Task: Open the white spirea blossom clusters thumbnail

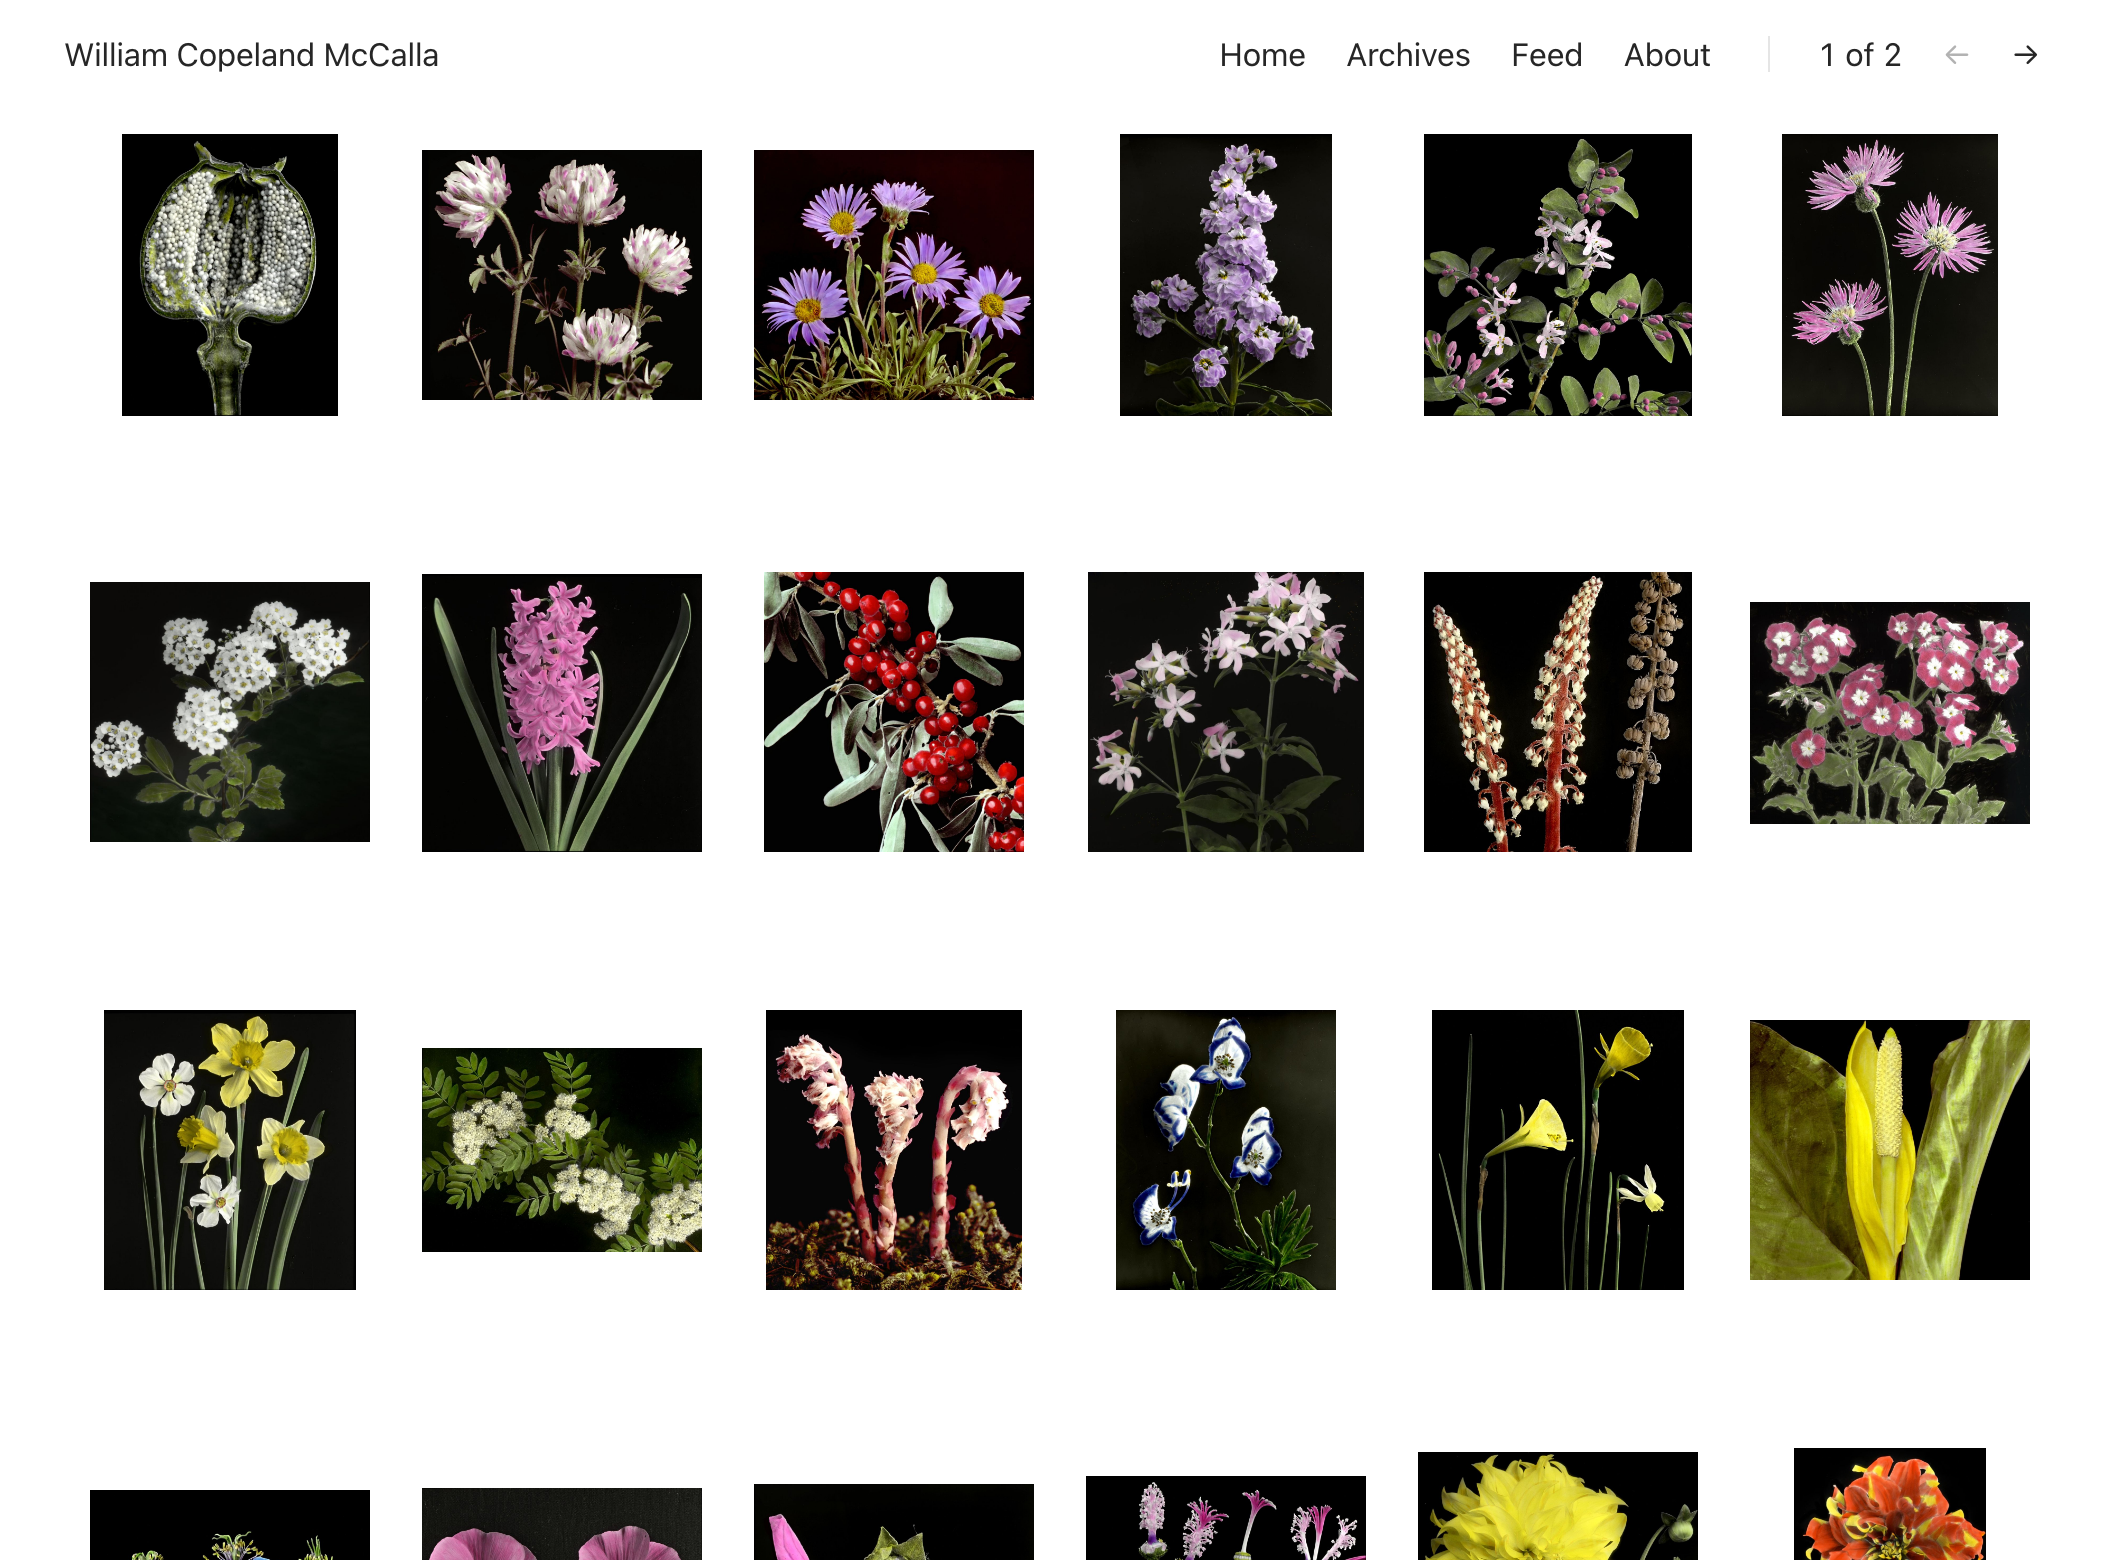Action: click(230, 712)
